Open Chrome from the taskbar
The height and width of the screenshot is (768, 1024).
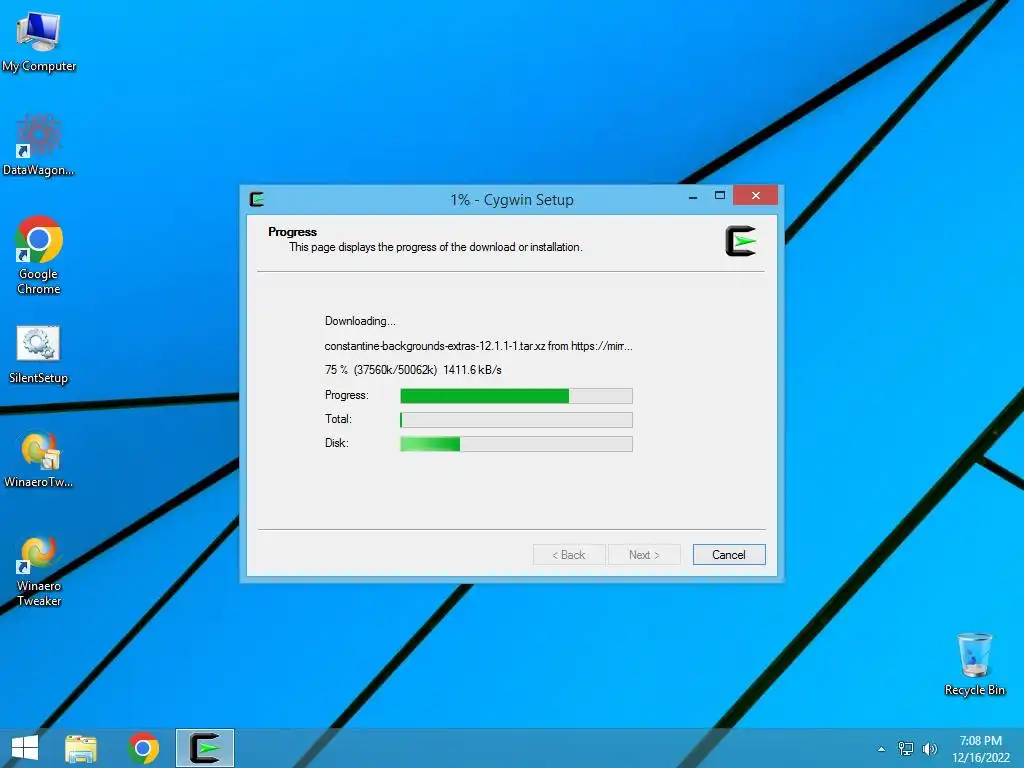(143, 748)
